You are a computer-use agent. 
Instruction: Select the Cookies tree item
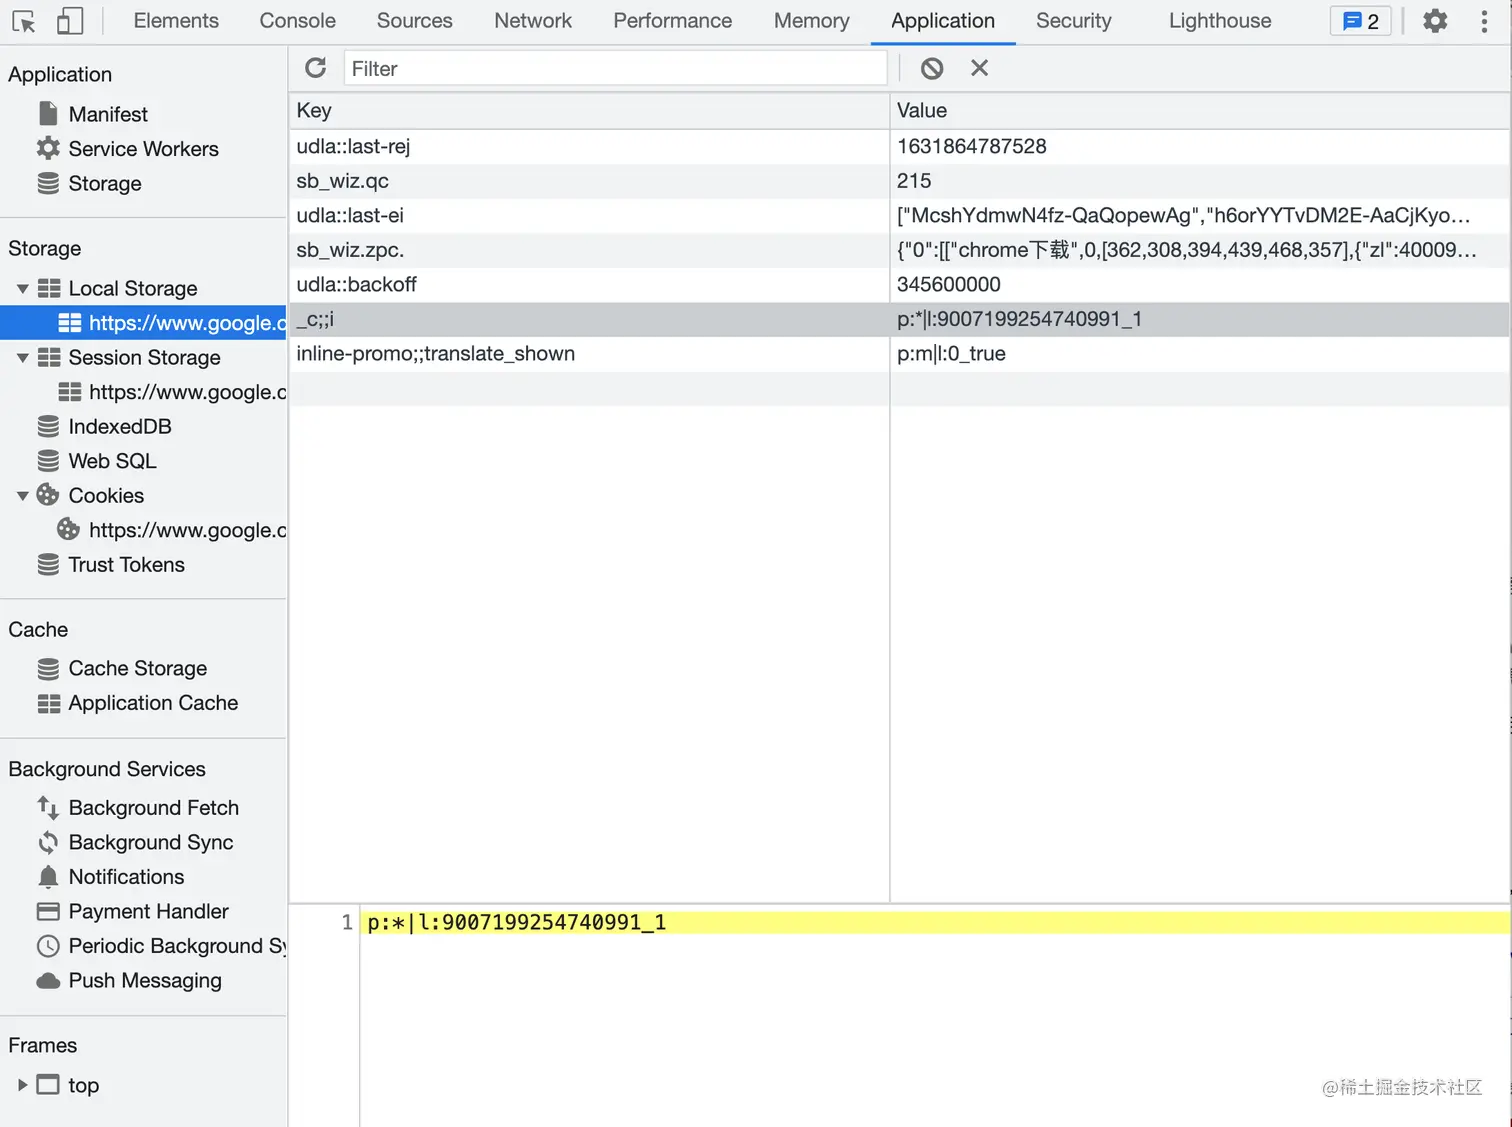tap(106, 496)
